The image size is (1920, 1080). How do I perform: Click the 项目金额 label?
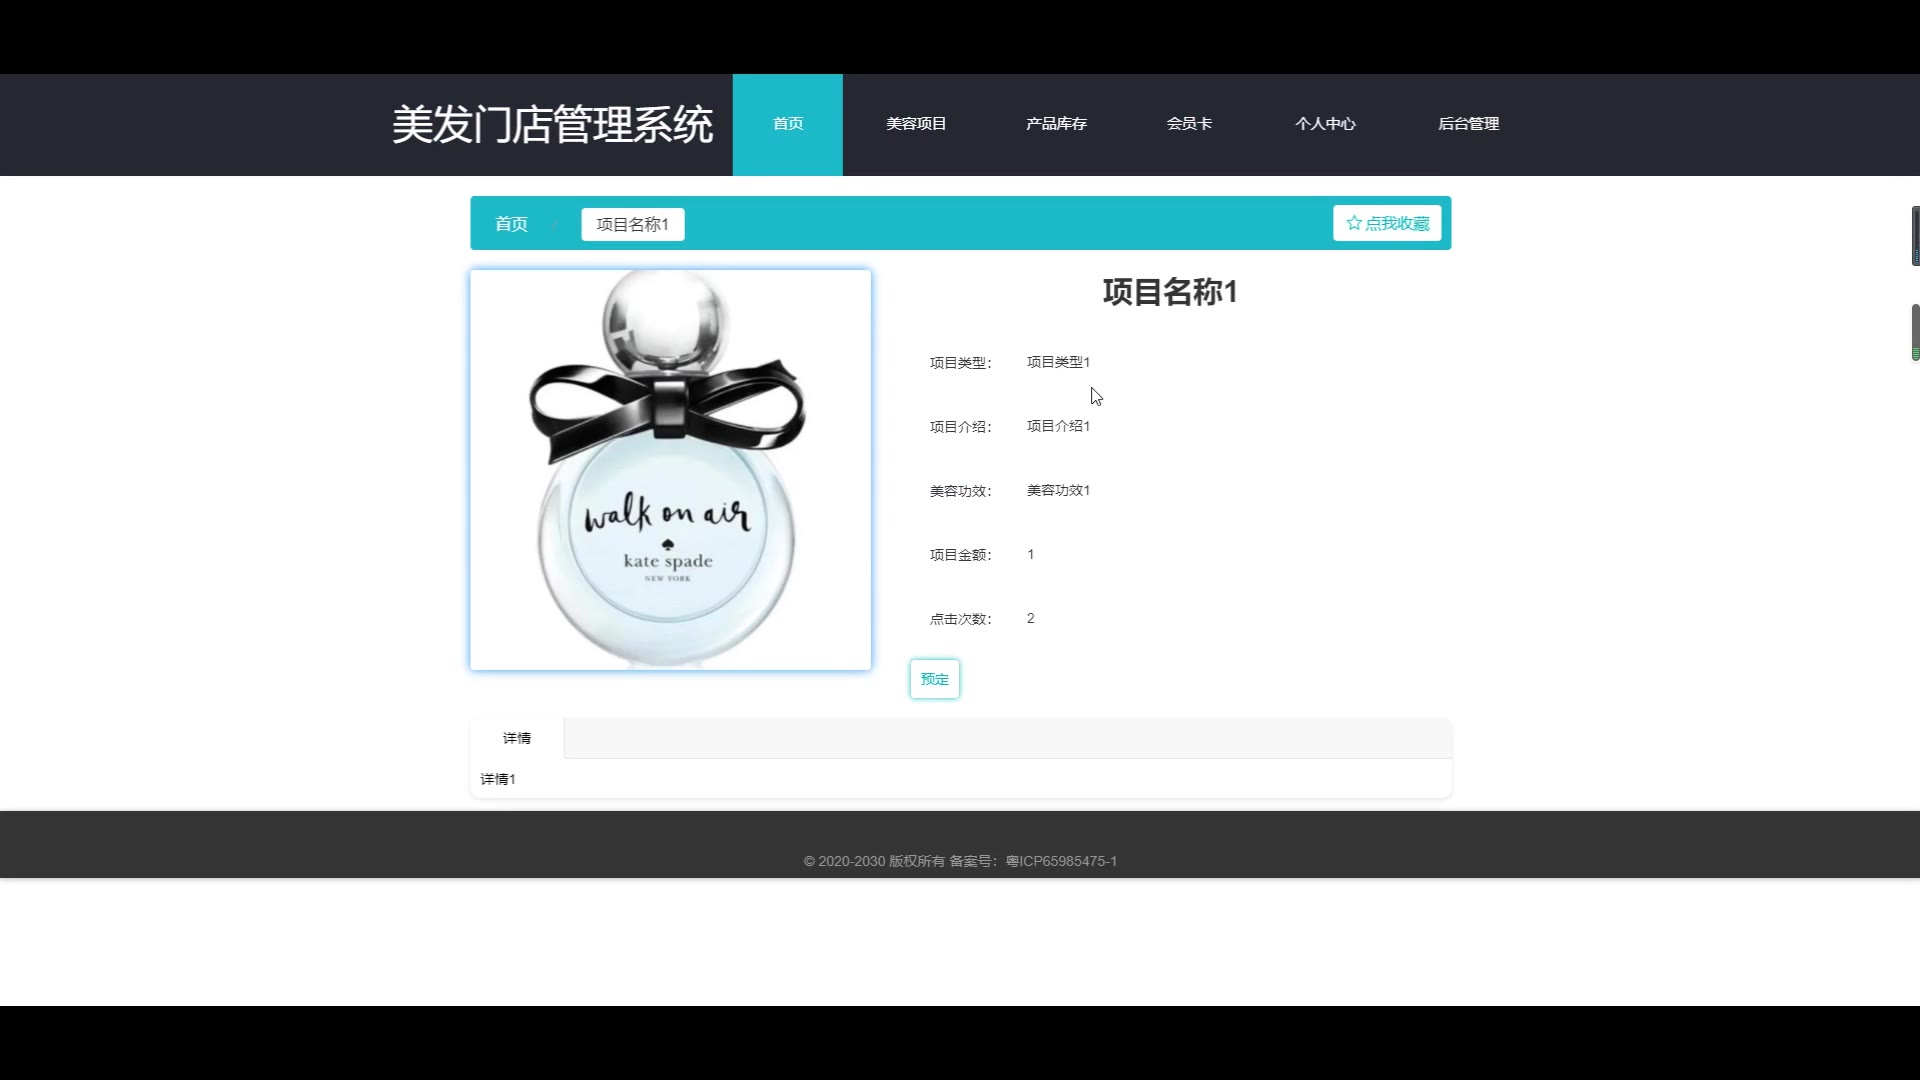960,555
